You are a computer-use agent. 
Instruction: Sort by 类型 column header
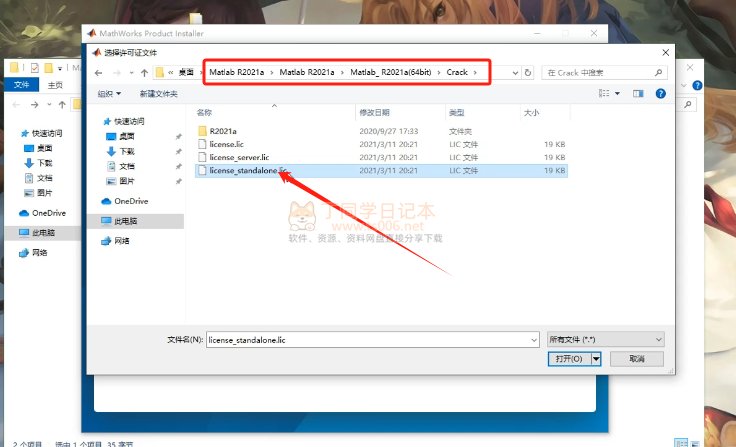click(x=456, y=113)
